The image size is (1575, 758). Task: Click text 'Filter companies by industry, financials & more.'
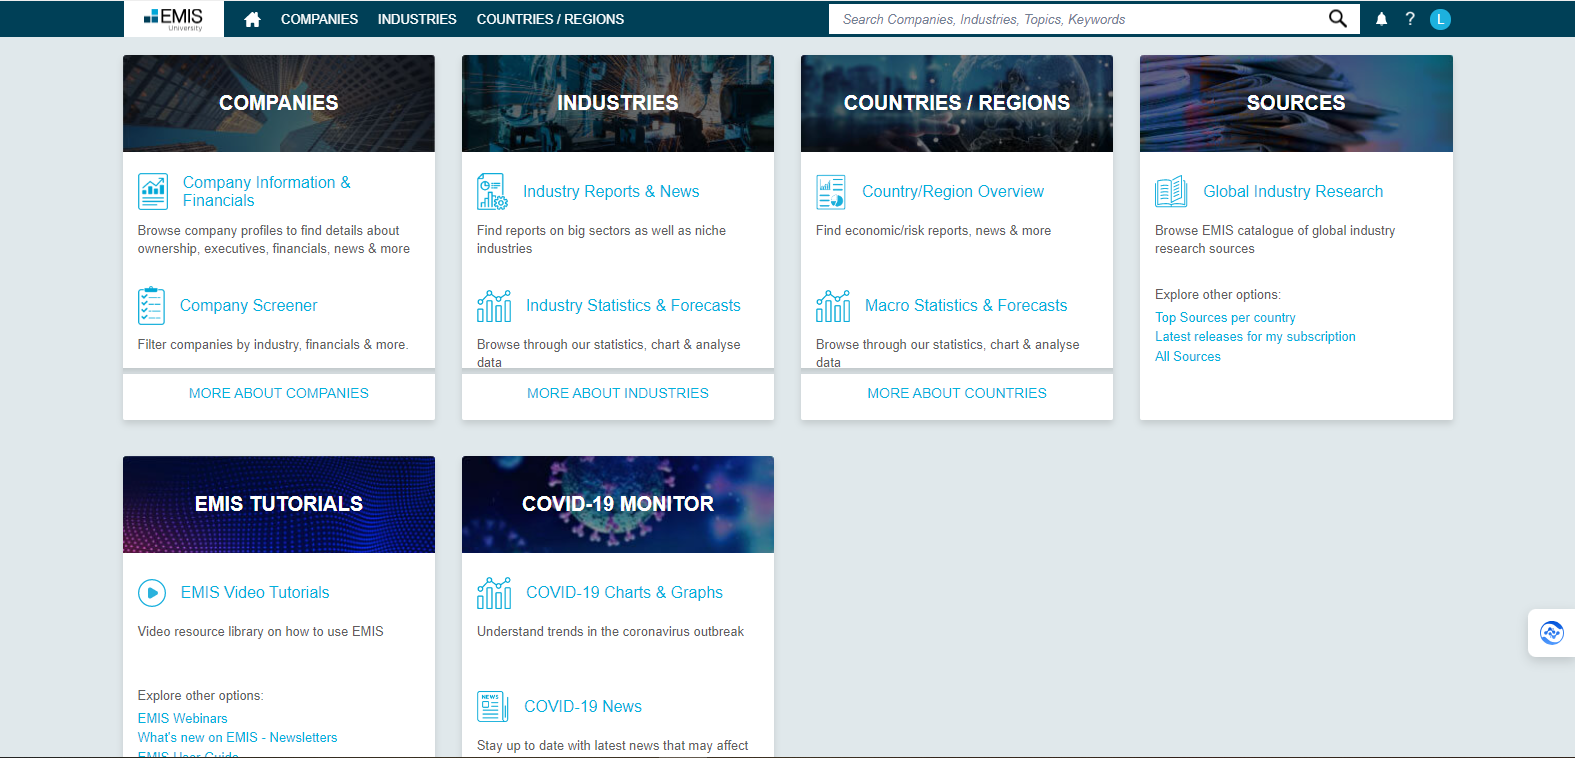pyautogui.click(x=273, y=345)
